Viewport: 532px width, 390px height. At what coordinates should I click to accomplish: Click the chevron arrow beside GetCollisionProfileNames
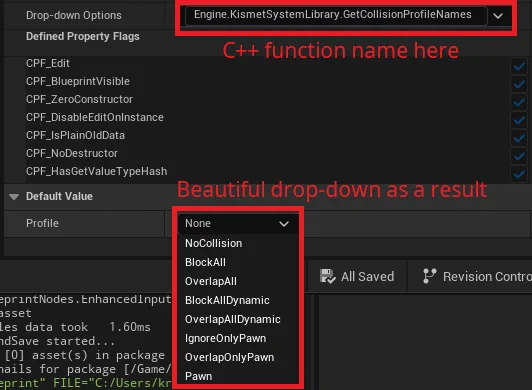coord(498,16)
